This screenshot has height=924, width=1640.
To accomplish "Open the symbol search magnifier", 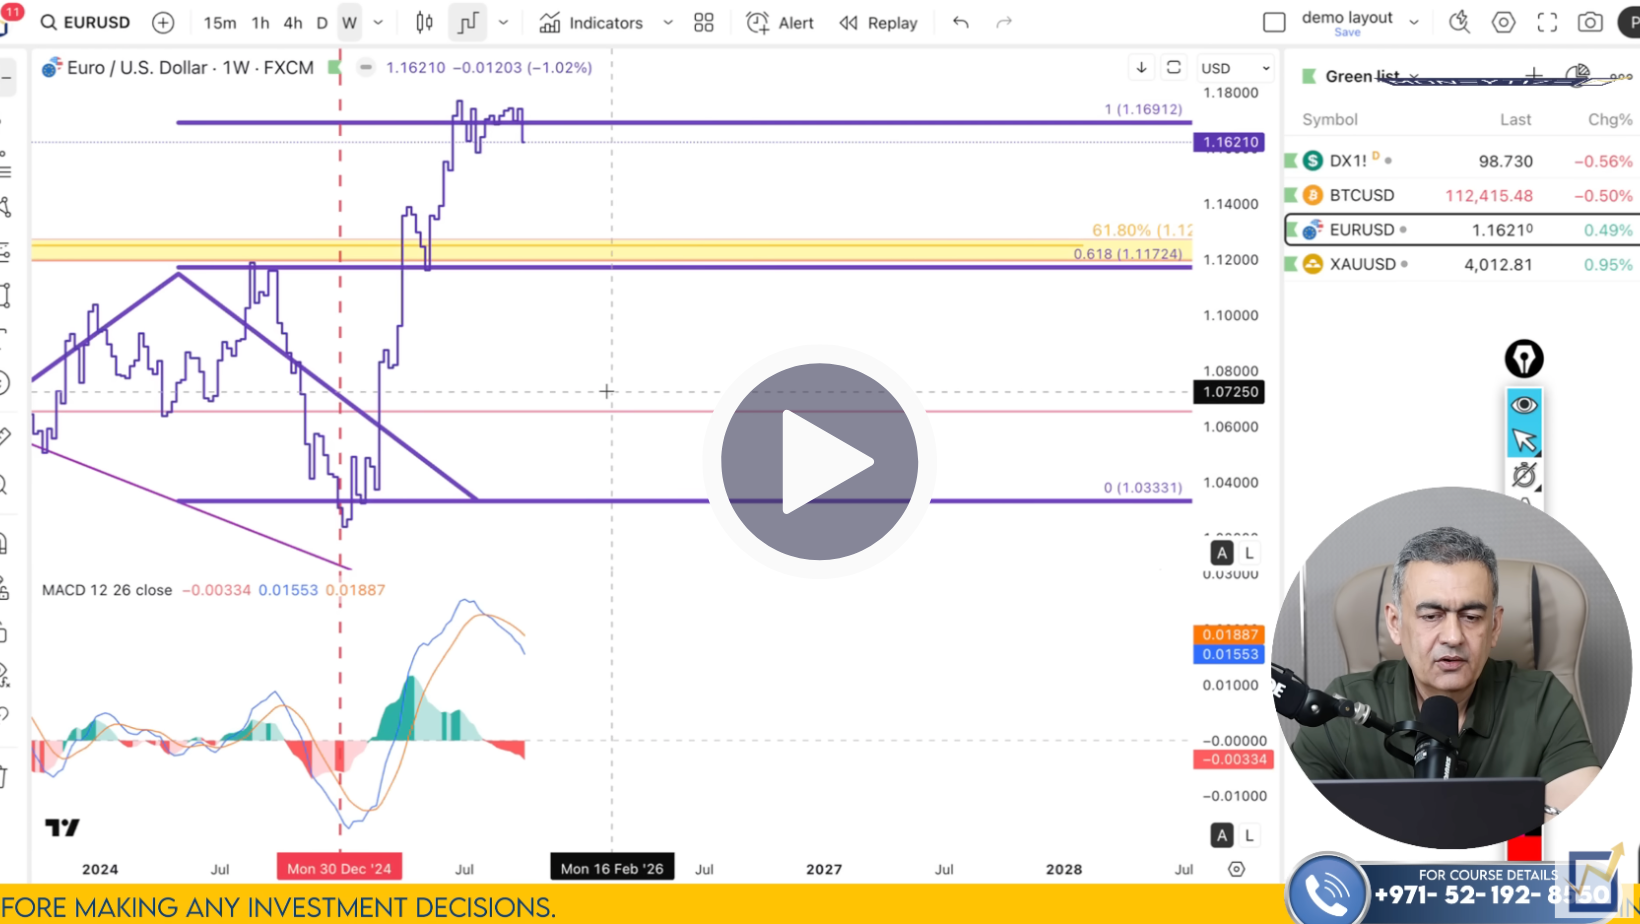I will click(x=48, y=22).
